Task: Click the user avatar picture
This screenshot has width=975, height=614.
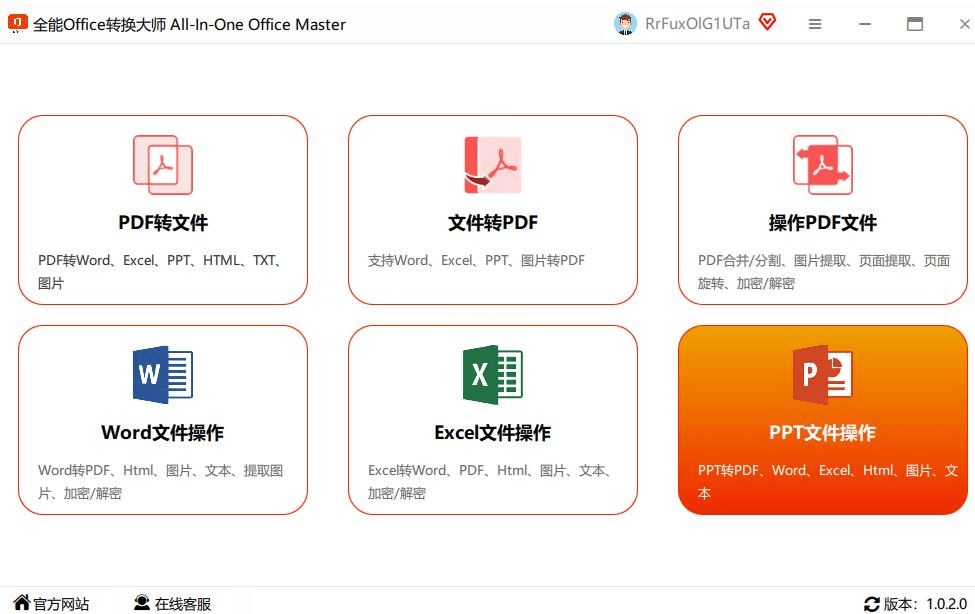Action: pyautogui.click(x=625, y=24)
